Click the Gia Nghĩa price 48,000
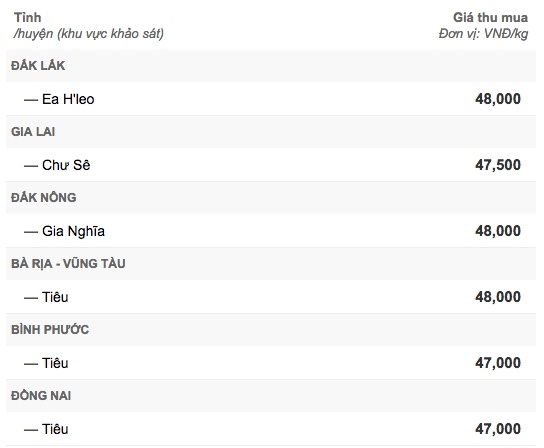This screenshot has height=448, width=544. click(498, 231)
